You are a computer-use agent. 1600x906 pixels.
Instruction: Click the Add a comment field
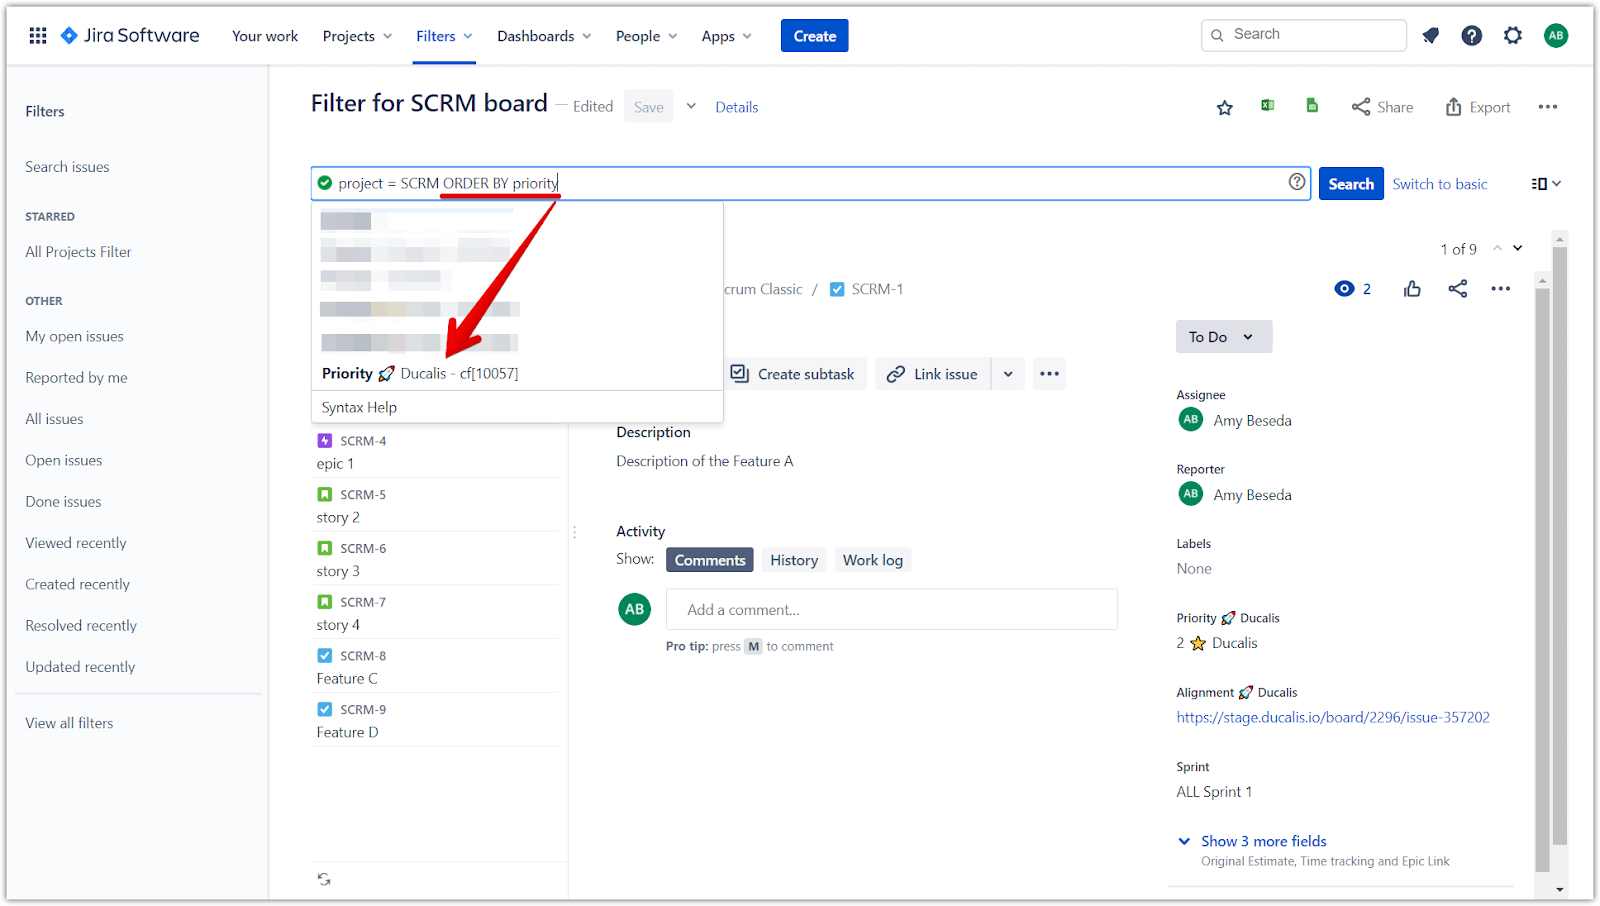[x=891, y=609]
